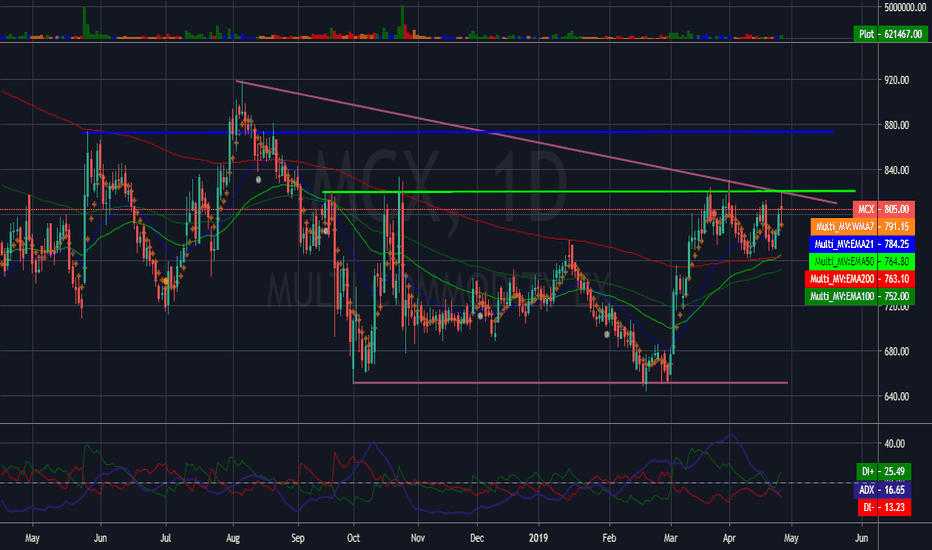Image resolution: width=932 pixels, height=550 pixels.
Task: Click the 2019 label on time axis
Action: [539, 538]
